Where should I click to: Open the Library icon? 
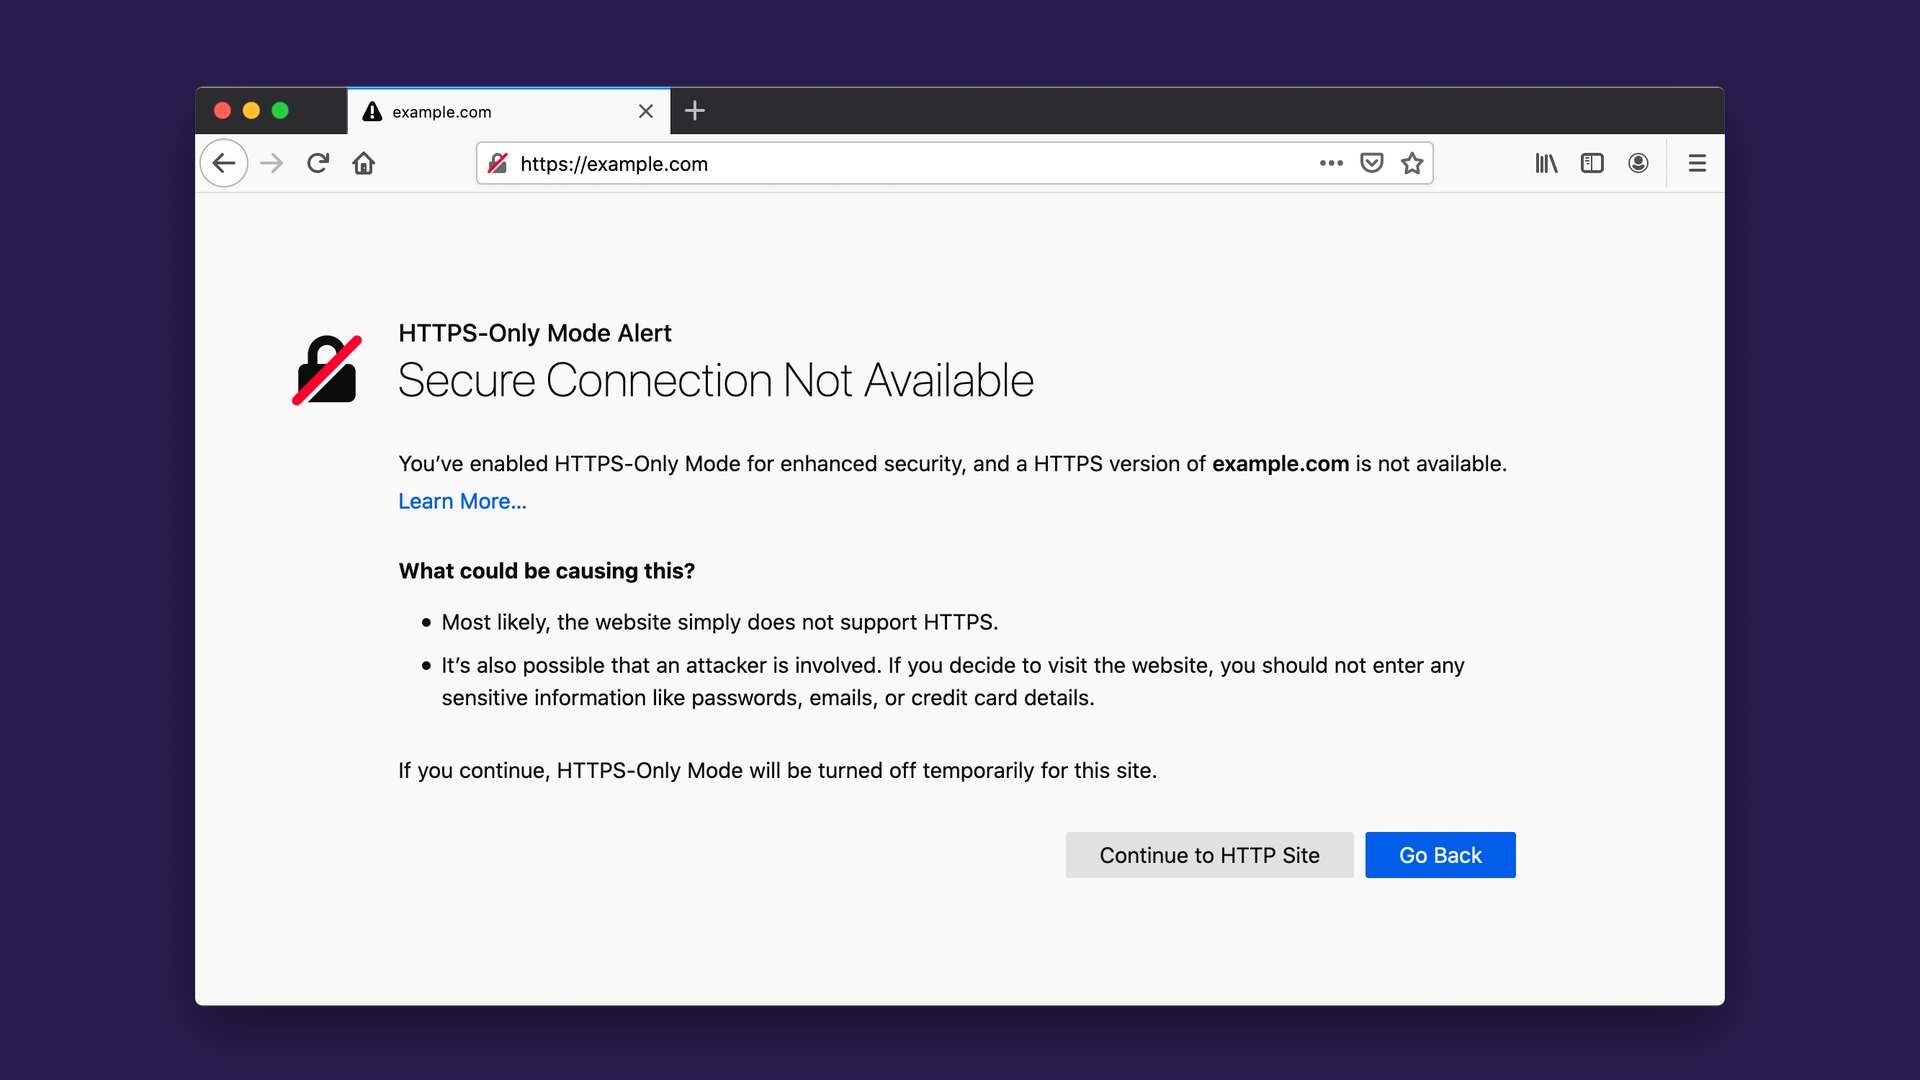point(1546,163)
